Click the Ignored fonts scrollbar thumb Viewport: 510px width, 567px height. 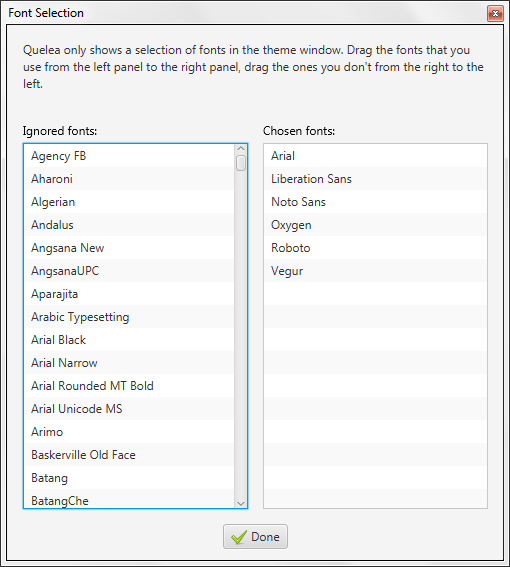[241, 163]
